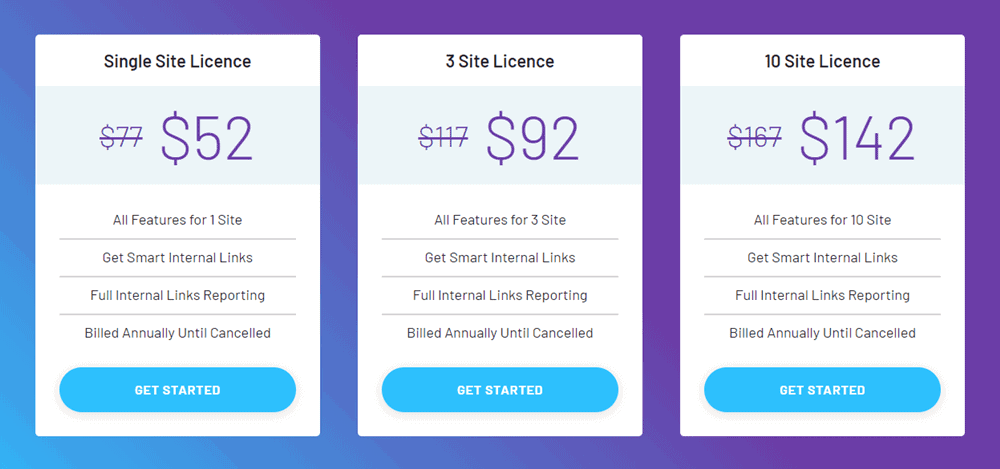The width and height of the screenshot is (1000, 469).
Task: Click All Features for 10 Site
Action: coord(822,220)
